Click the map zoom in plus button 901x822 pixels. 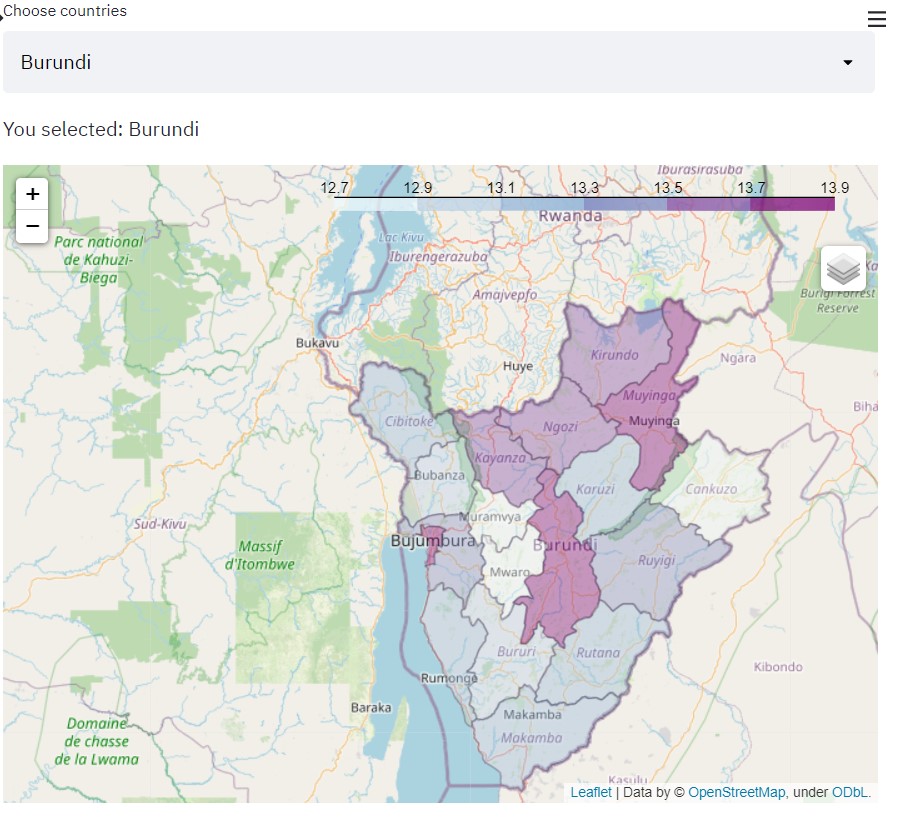(x=32, y=194)
